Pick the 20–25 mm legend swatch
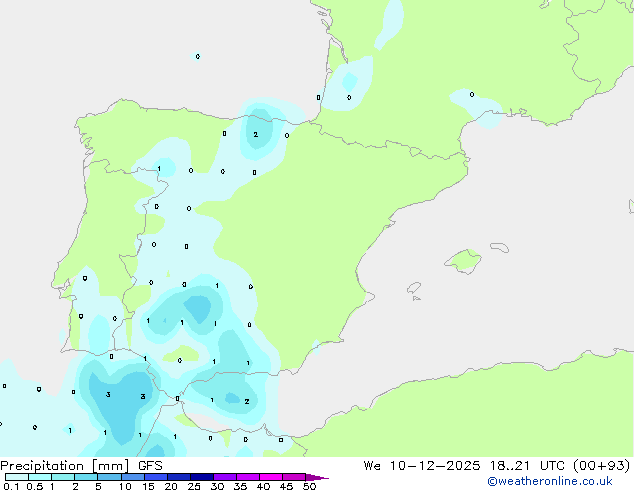 (179, 477)
